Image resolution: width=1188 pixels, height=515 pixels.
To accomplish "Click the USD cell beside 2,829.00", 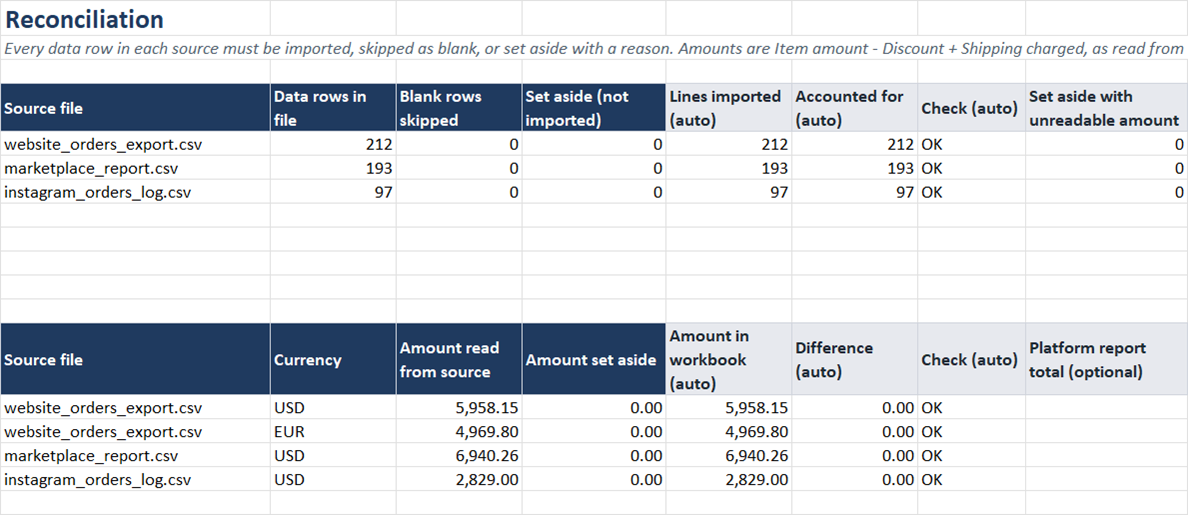I will [x=333, y=479].
